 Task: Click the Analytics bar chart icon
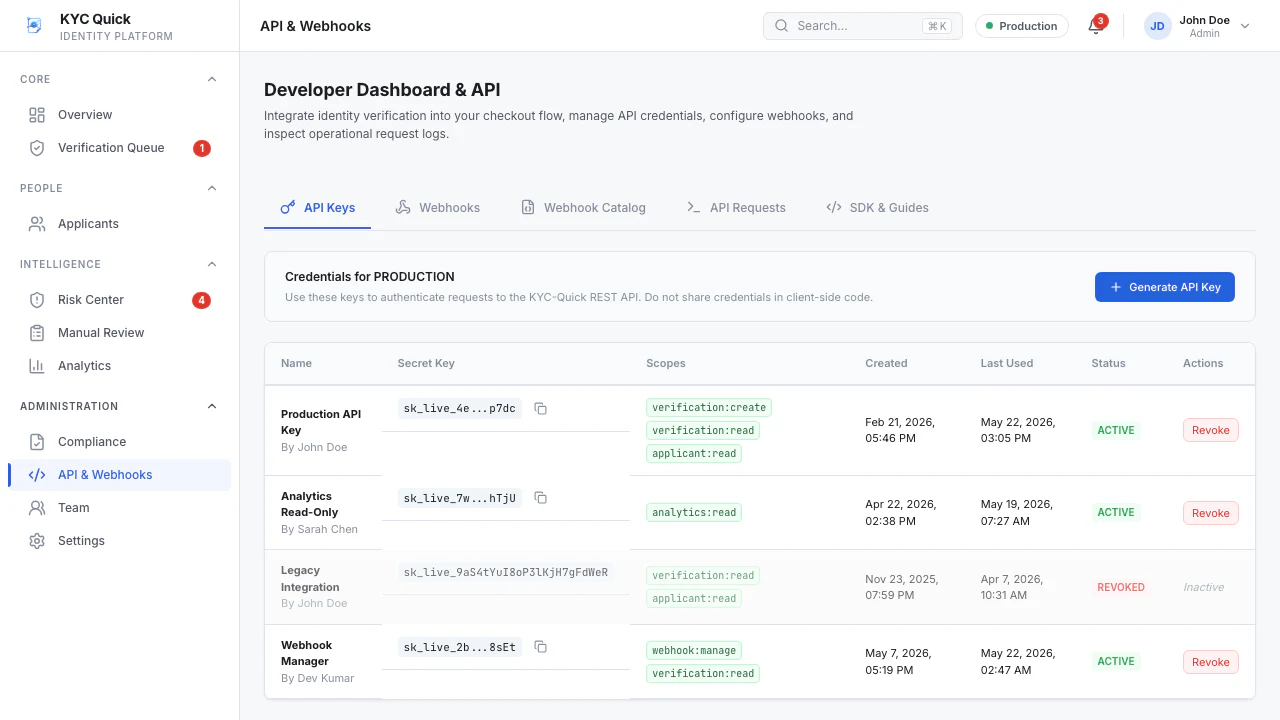(37, 366)
